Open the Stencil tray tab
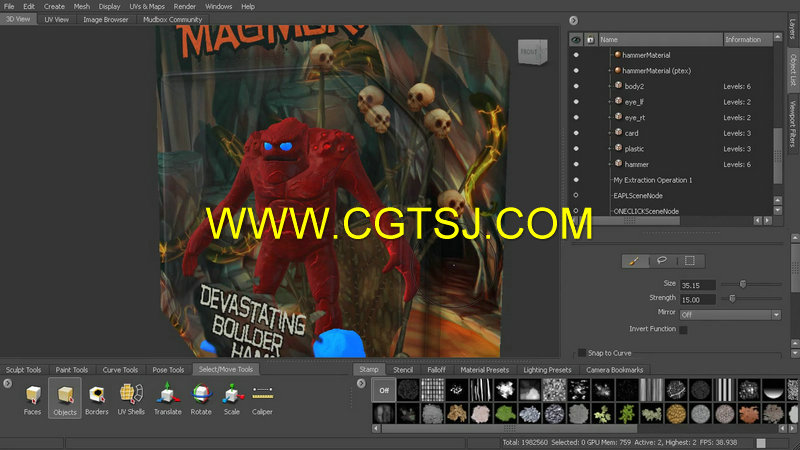The height and width of the screenshot is (450, 800). point(403,369)
